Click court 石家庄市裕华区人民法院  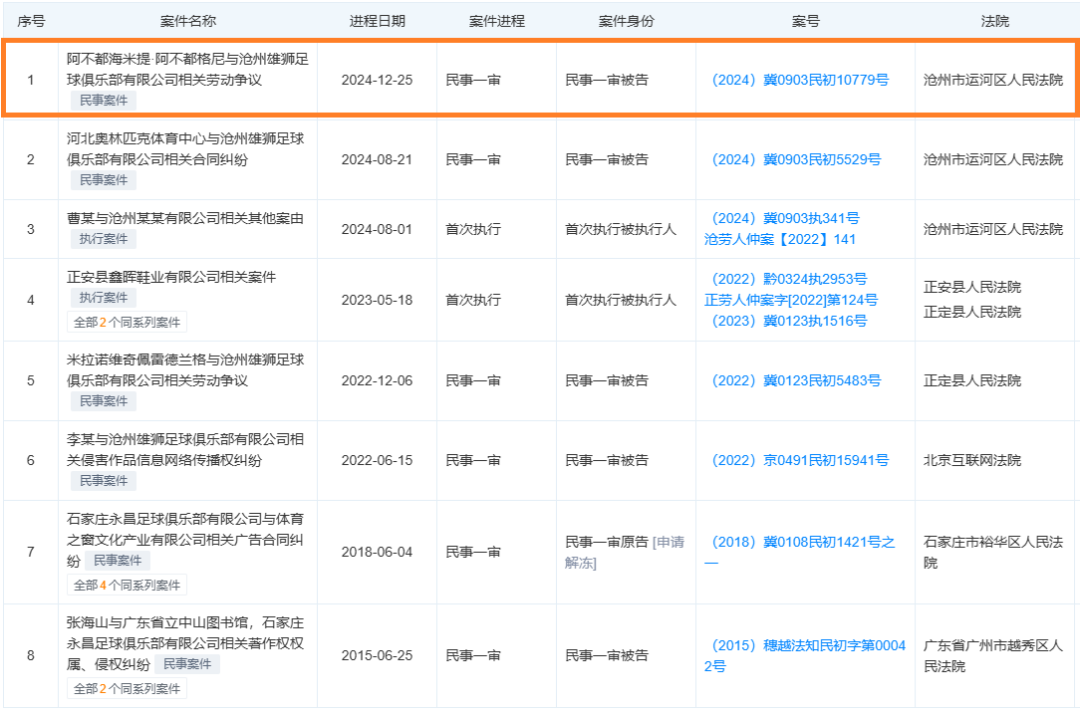993,552
